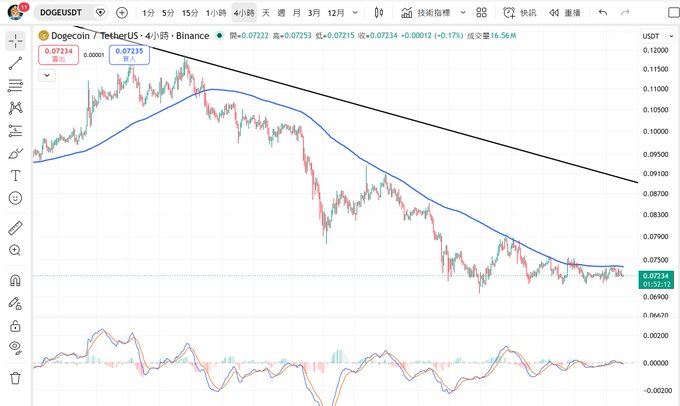Switch to the 月 monthly interval

pos(297,13)
